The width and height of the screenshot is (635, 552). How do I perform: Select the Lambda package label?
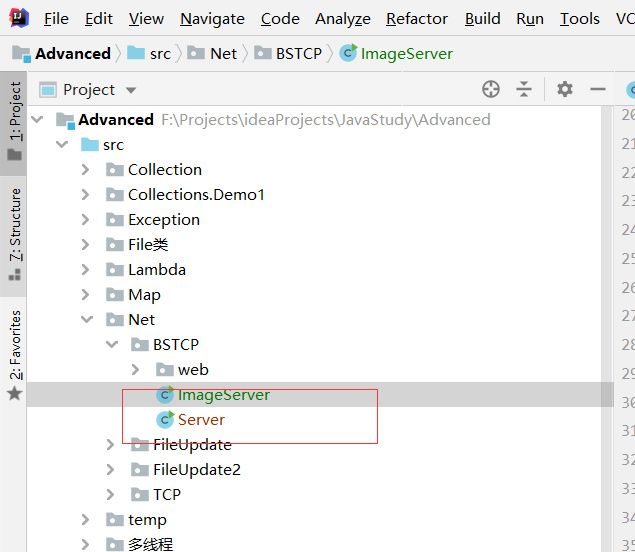point(157,270)
